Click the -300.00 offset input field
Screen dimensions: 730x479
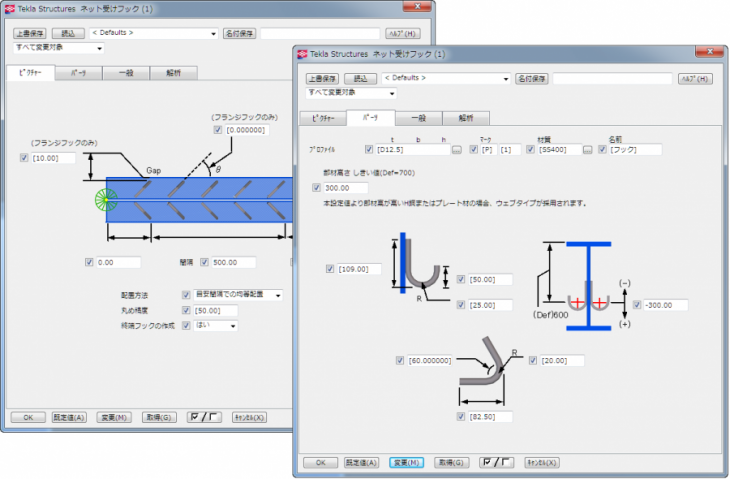tap(666, 305)
